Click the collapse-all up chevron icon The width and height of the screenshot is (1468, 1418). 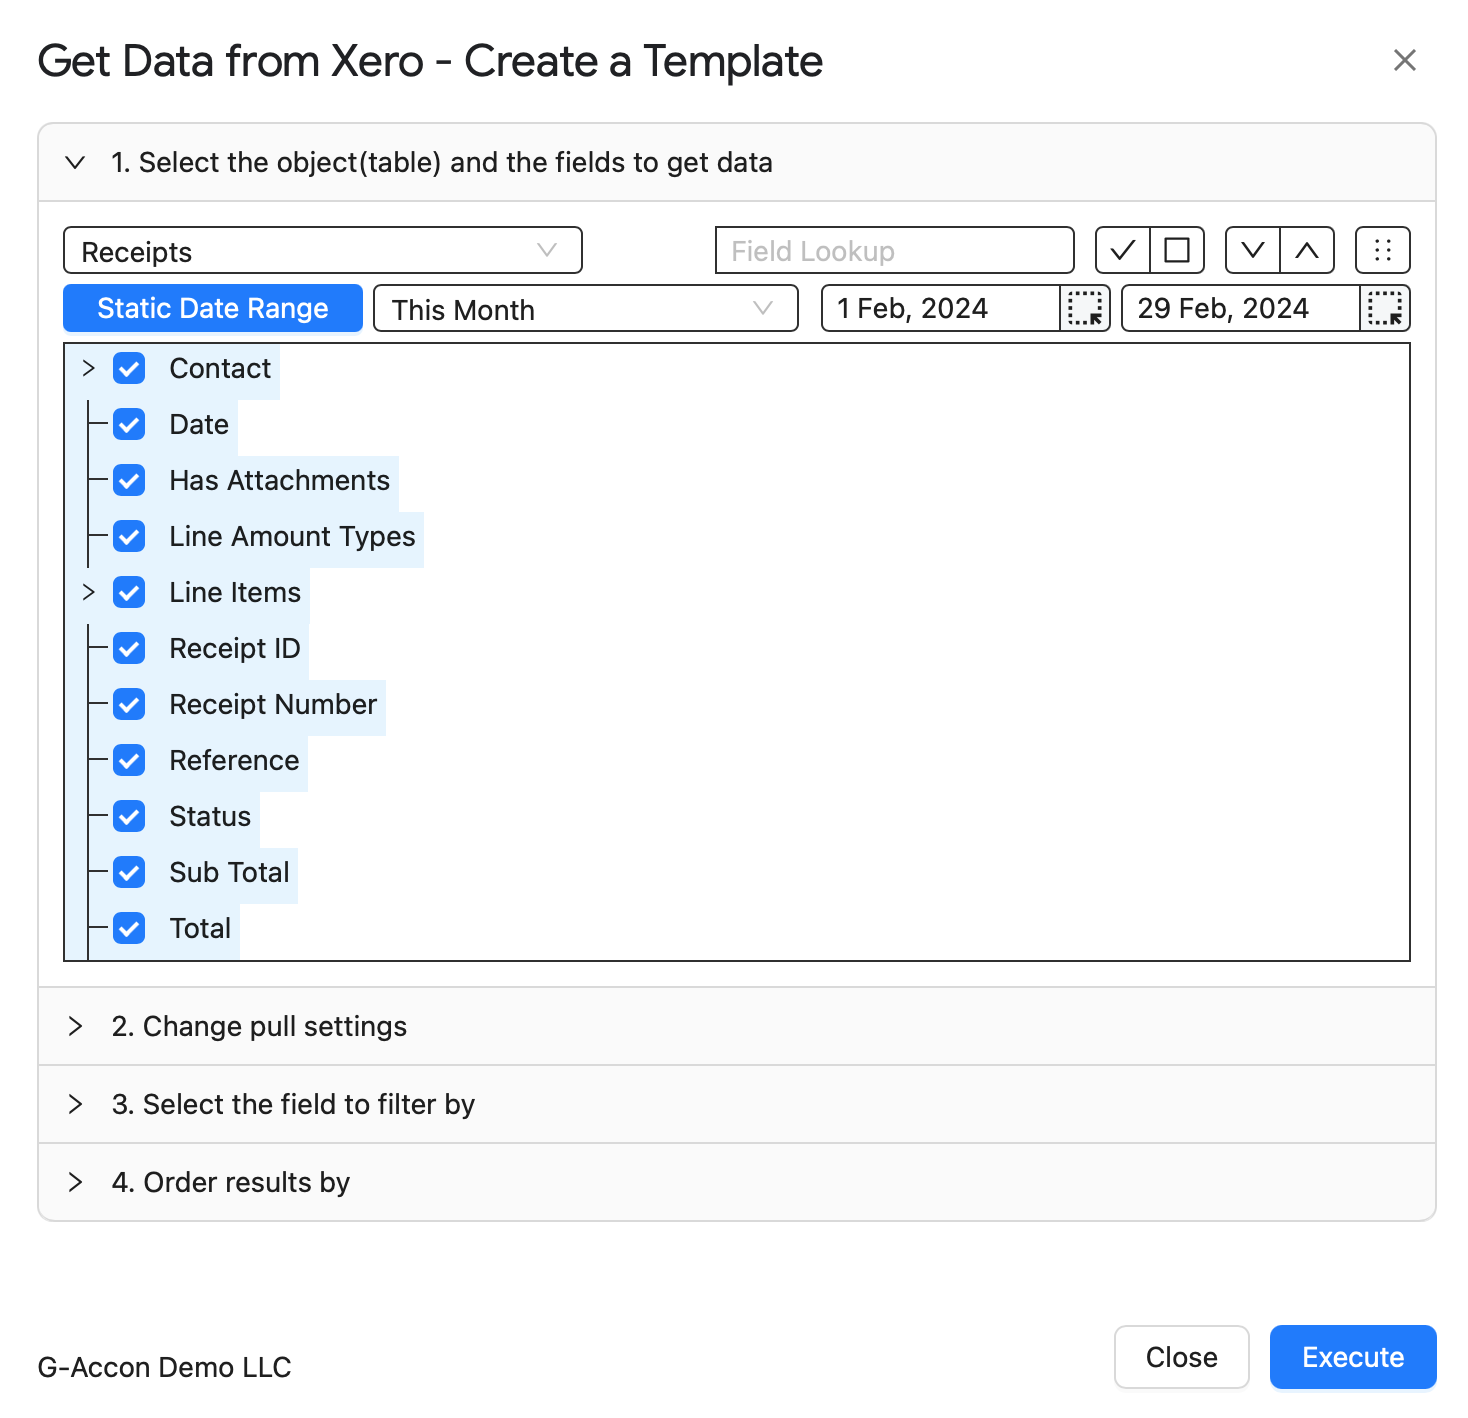click(1307, 250)
